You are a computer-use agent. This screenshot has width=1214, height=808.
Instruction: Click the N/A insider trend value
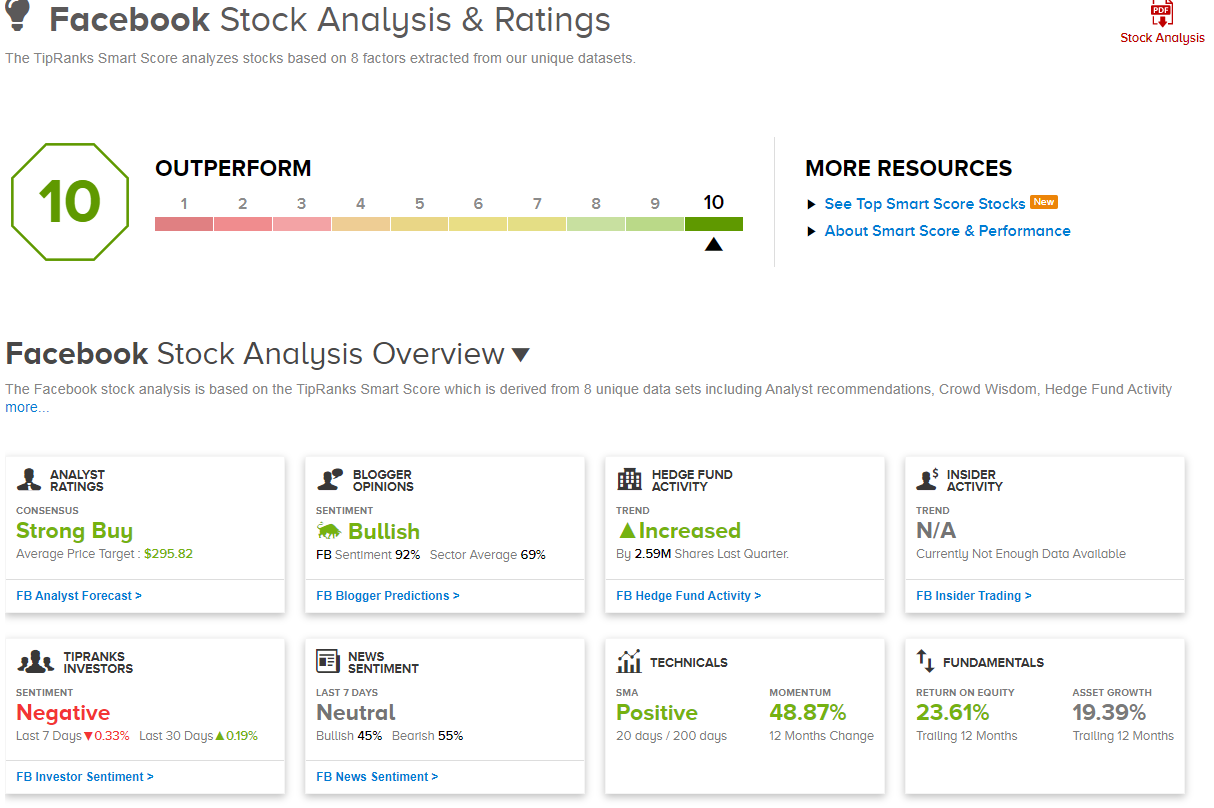(936, 531)
